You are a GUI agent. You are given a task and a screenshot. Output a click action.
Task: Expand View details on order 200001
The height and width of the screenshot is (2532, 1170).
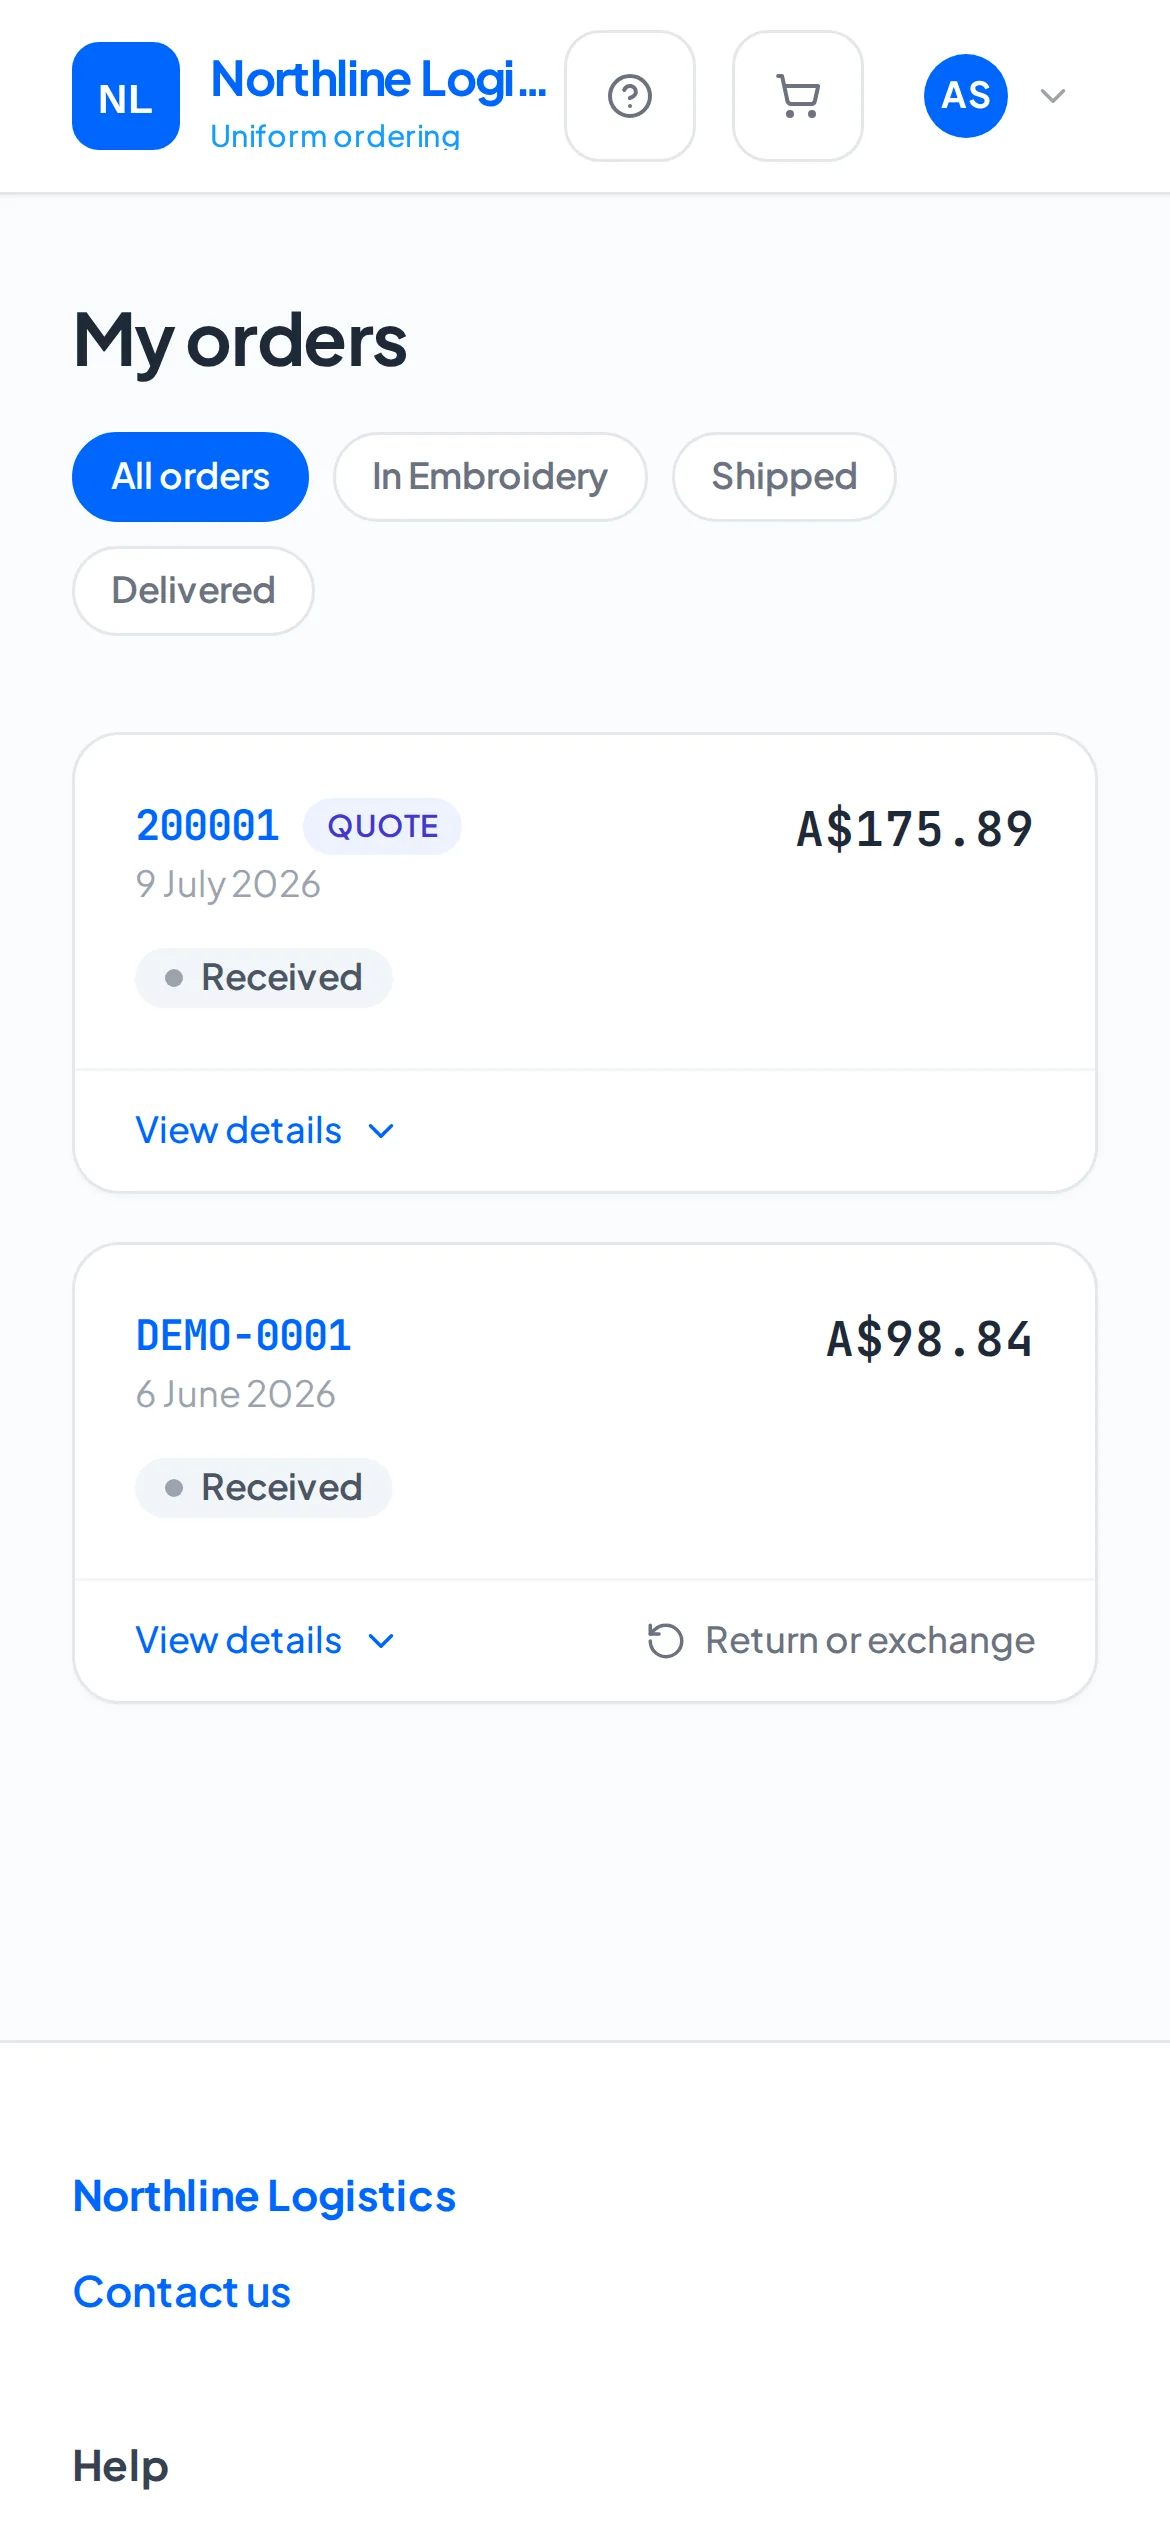click(x=266, y=1131)
